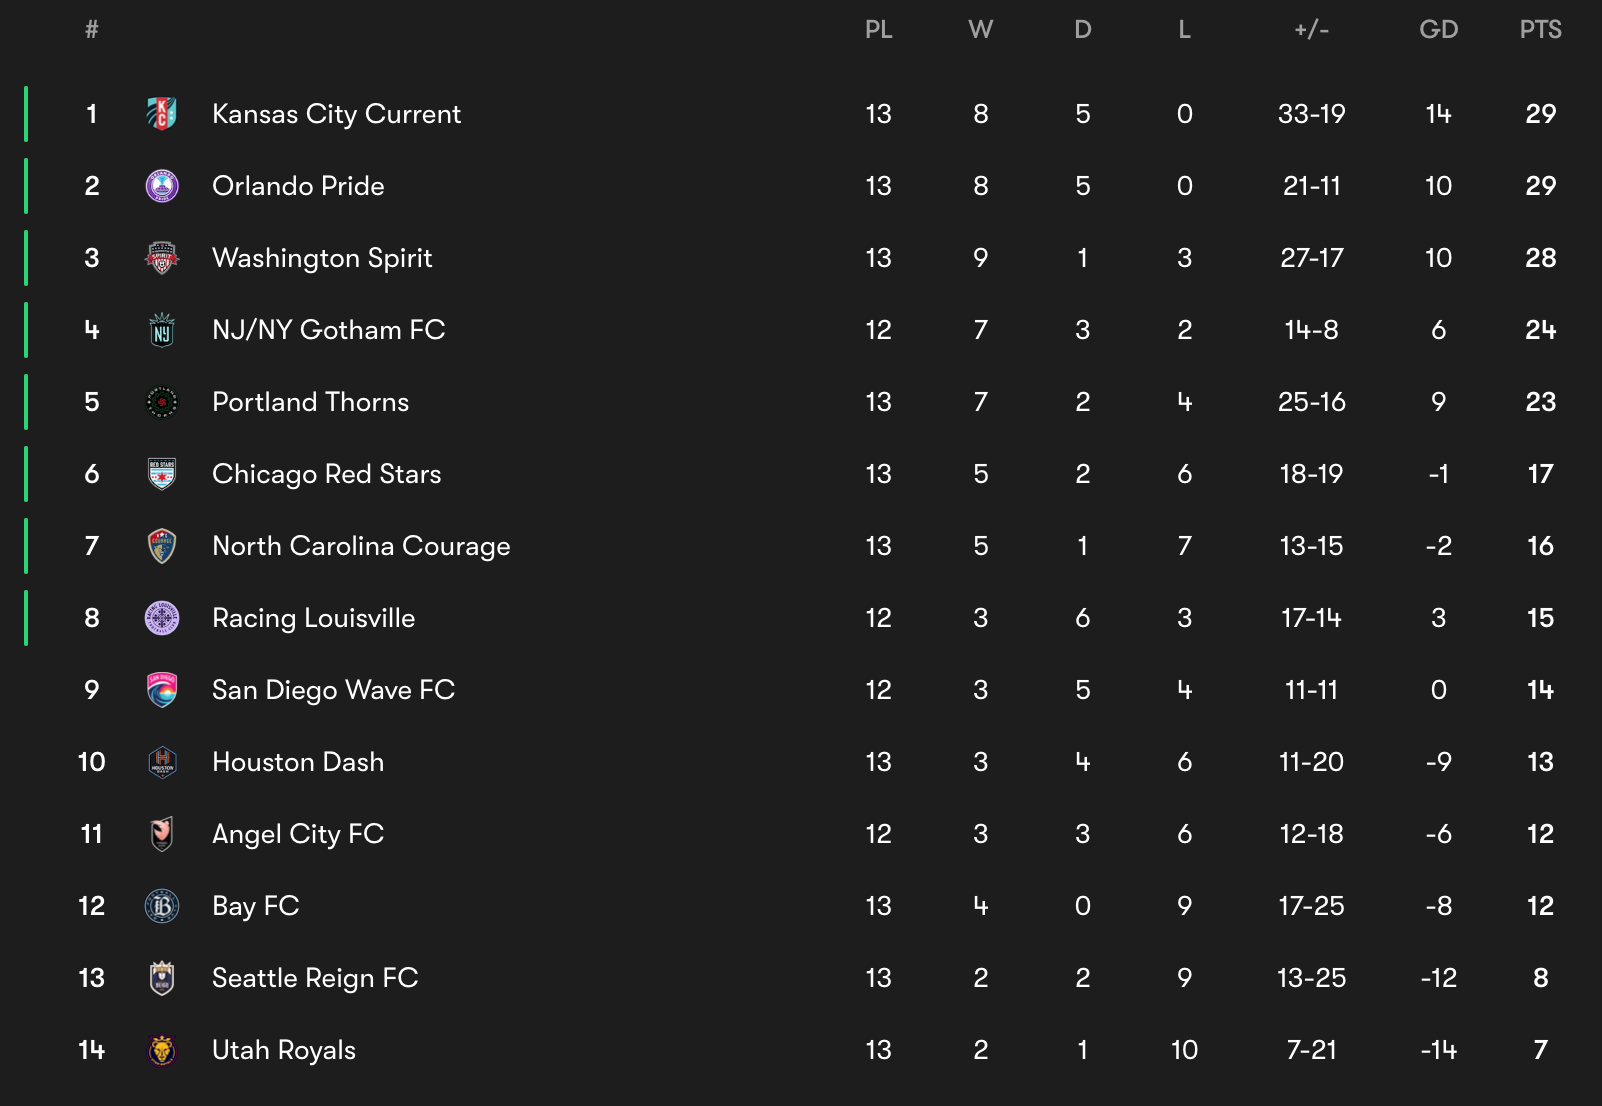This screenshot has width=1602, height=1106.
Task: Open the North Carolina Courage team link
Action: pyautogui.click(x=361, y=546)
